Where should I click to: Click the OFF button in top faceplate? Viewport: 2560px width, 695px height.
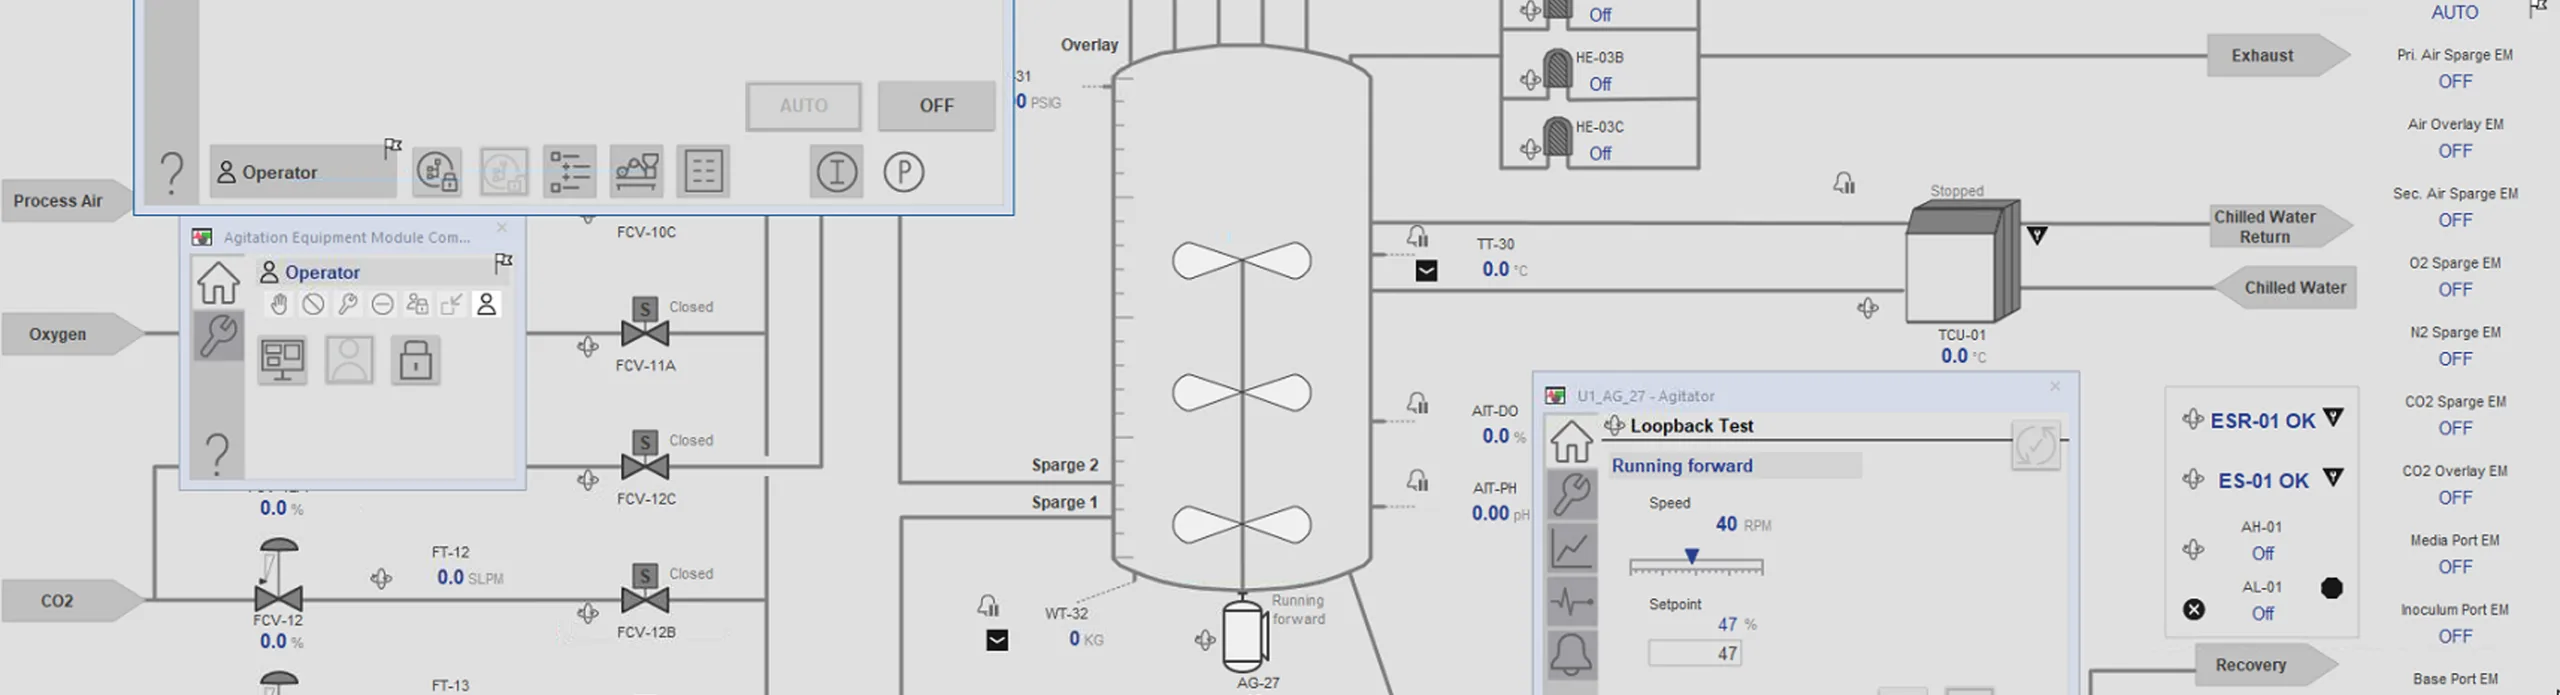click(x=936, y=106)
